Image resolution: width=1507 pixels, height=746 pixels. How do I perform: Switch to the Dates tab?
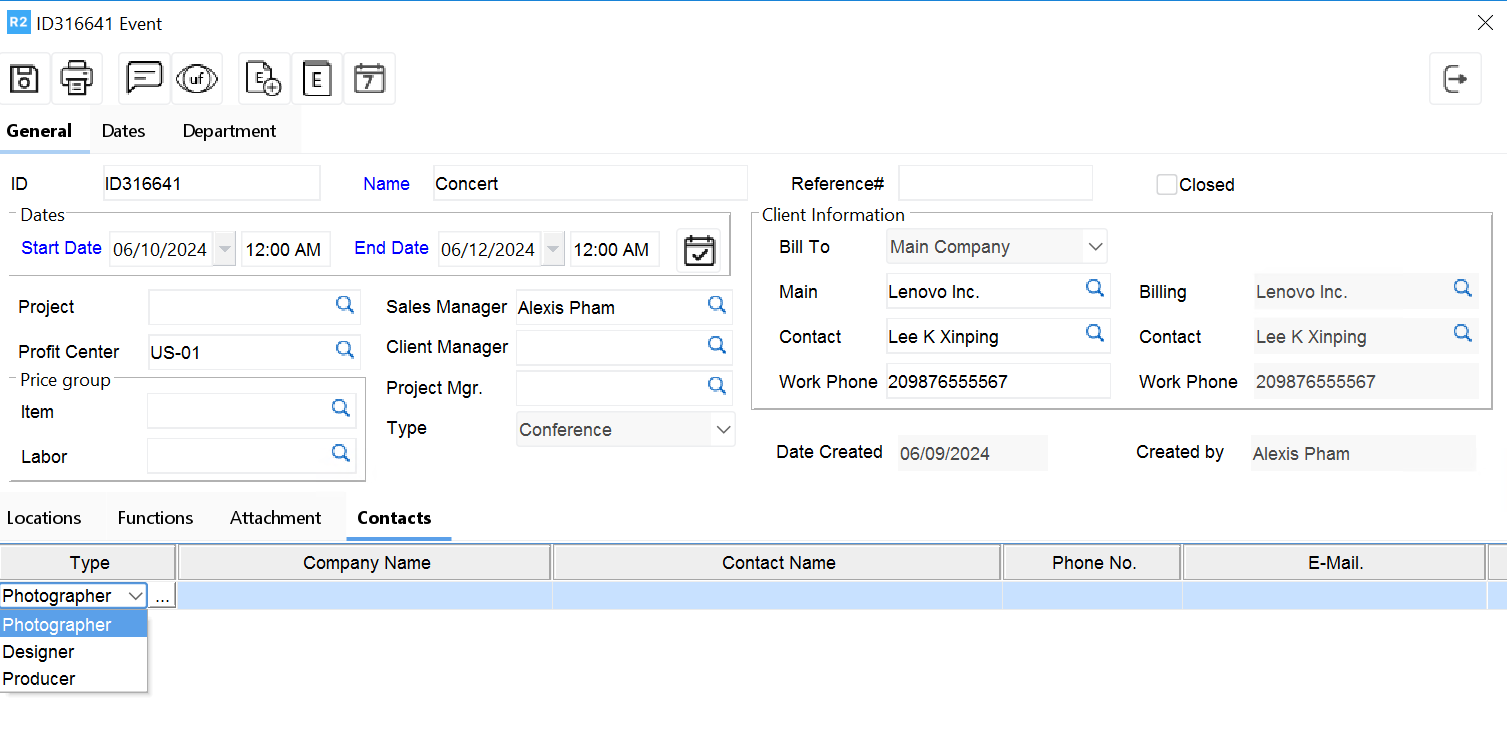[123, 130]
